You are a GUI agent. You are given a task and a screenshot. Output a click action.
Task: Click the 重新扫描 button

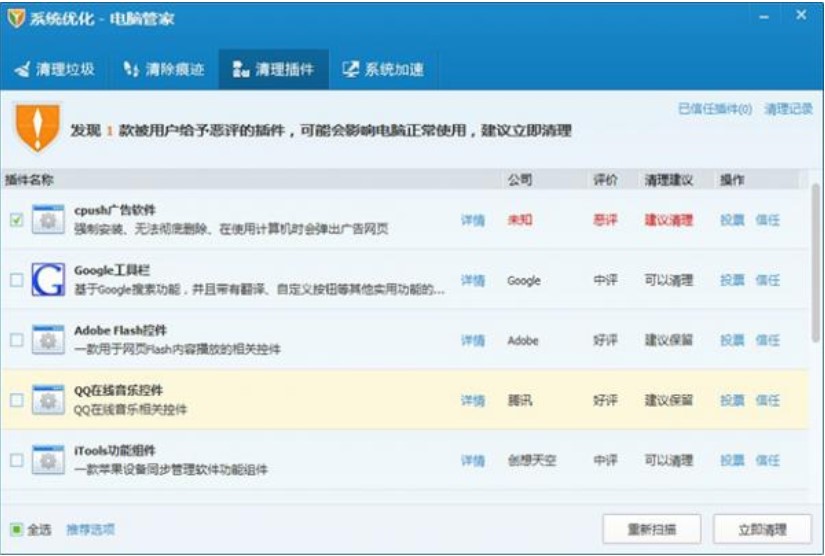(x=652, y=529)
